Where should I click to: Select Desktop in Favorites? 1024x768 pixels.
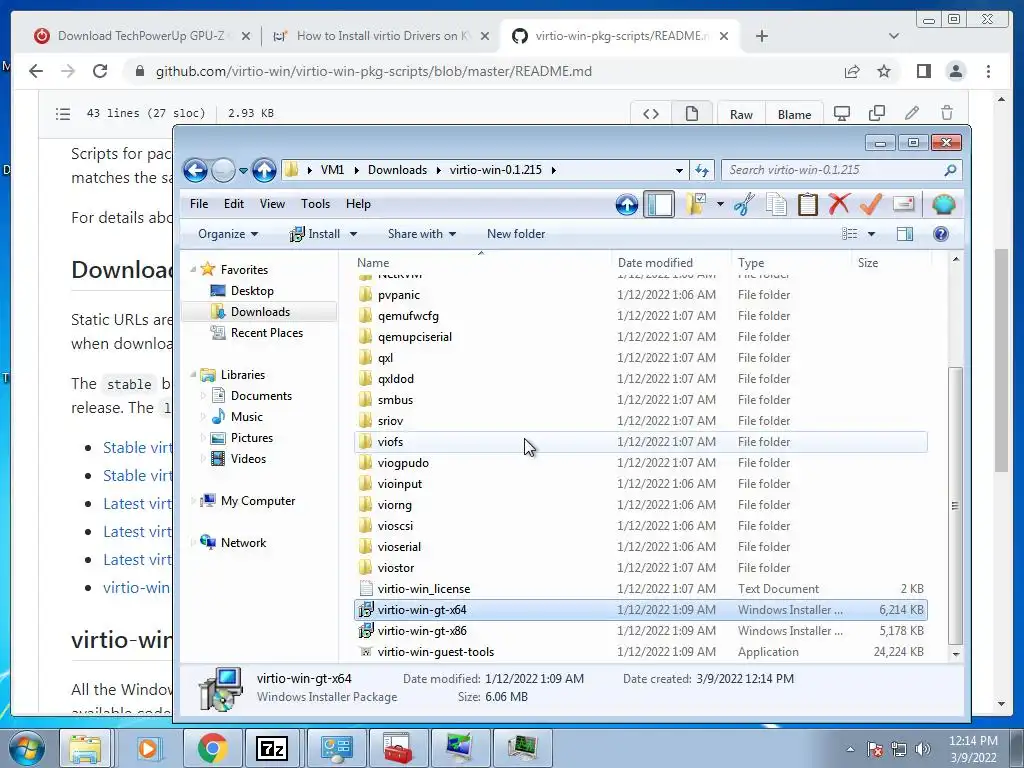251,291
